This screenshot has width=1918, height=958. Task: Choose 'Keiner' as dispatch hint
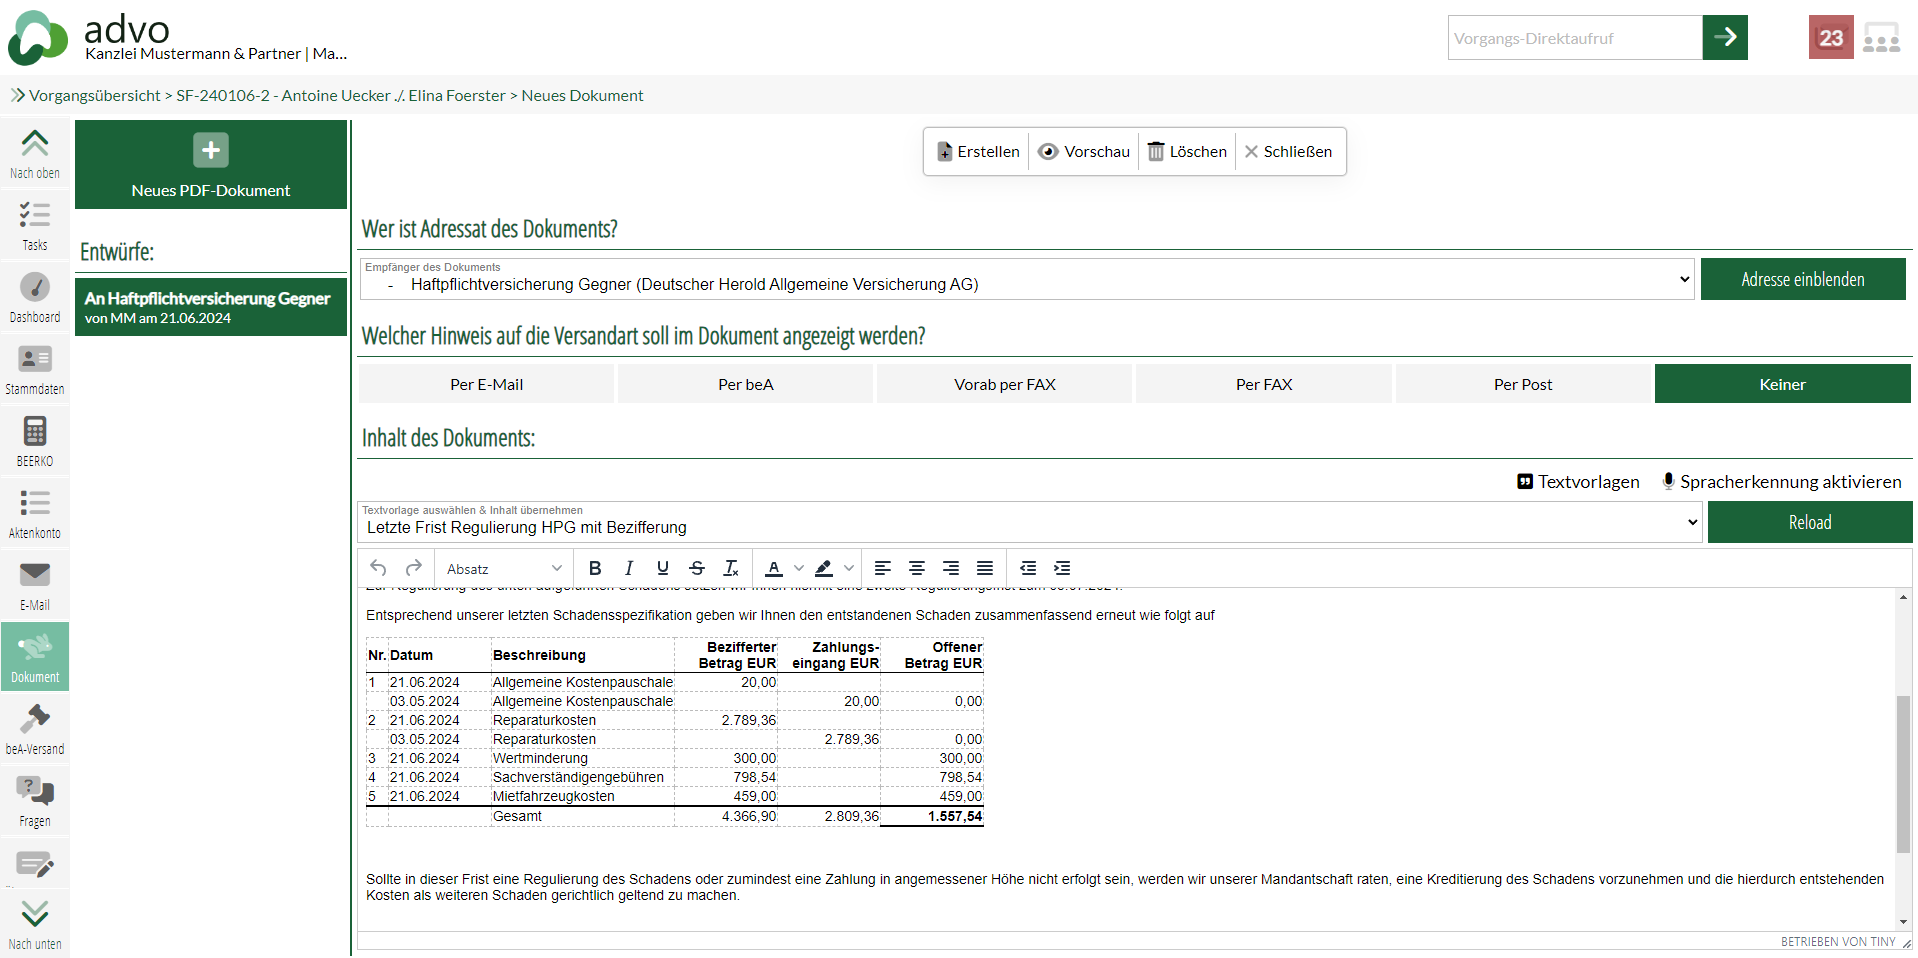point(1782,384)
